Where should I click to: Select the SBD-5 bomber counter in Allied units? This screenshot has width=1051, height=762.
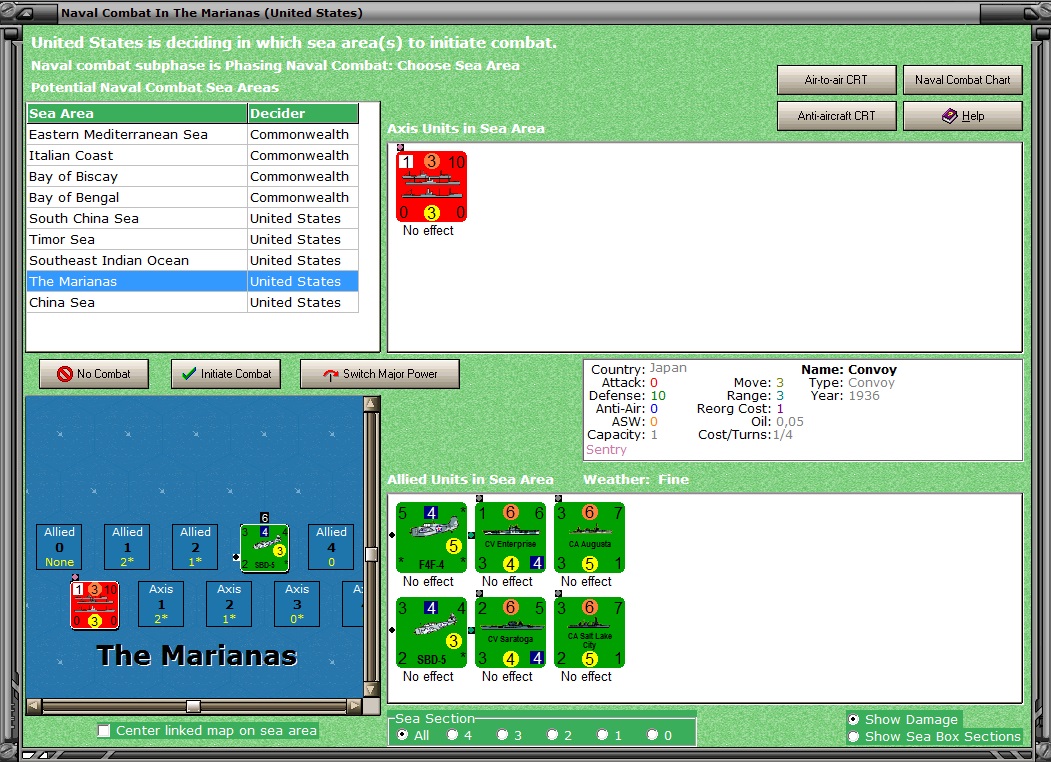pyautogui.click(x=431, y=633)
